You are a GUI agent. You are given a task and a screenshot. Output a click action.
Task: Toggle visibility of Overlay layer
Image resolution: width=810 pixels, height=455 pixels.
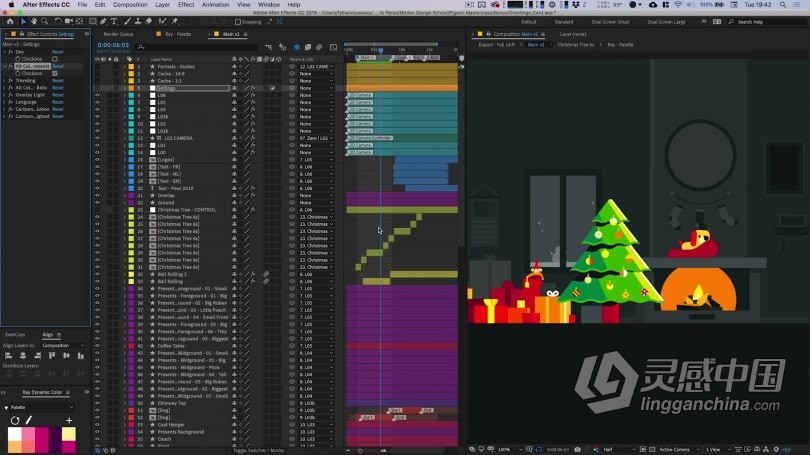pos(97,195)
